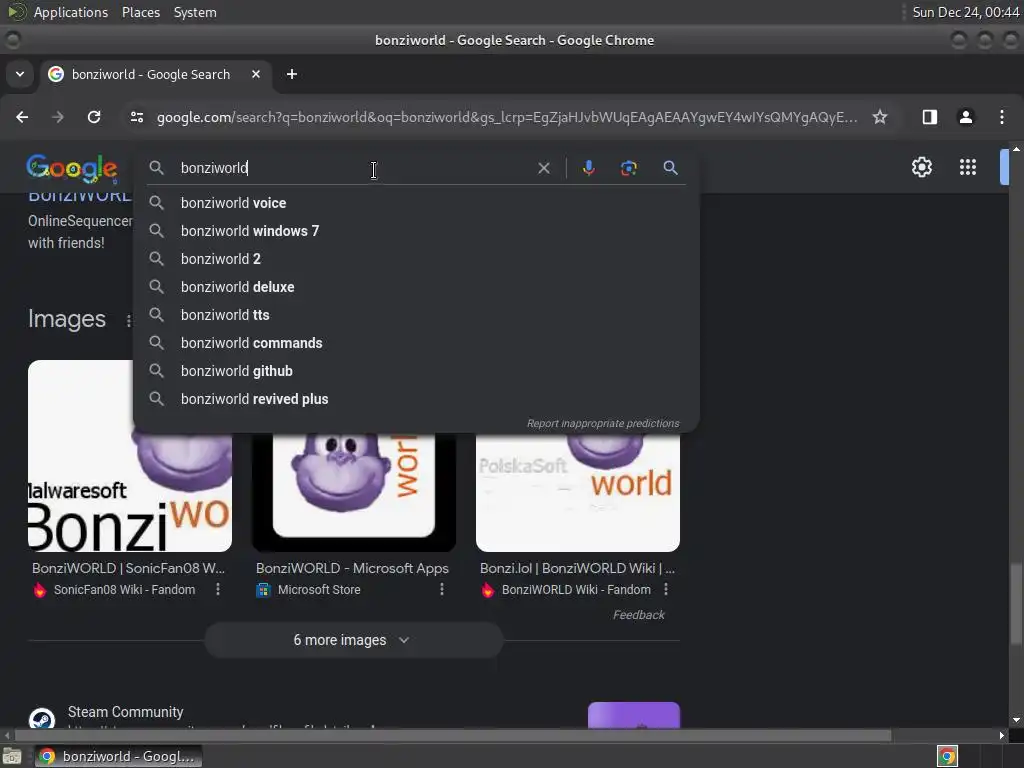Viewport: 1024px width, 768px height.
Task: Click the Chrome address bar URL
Action: [507, 117]
